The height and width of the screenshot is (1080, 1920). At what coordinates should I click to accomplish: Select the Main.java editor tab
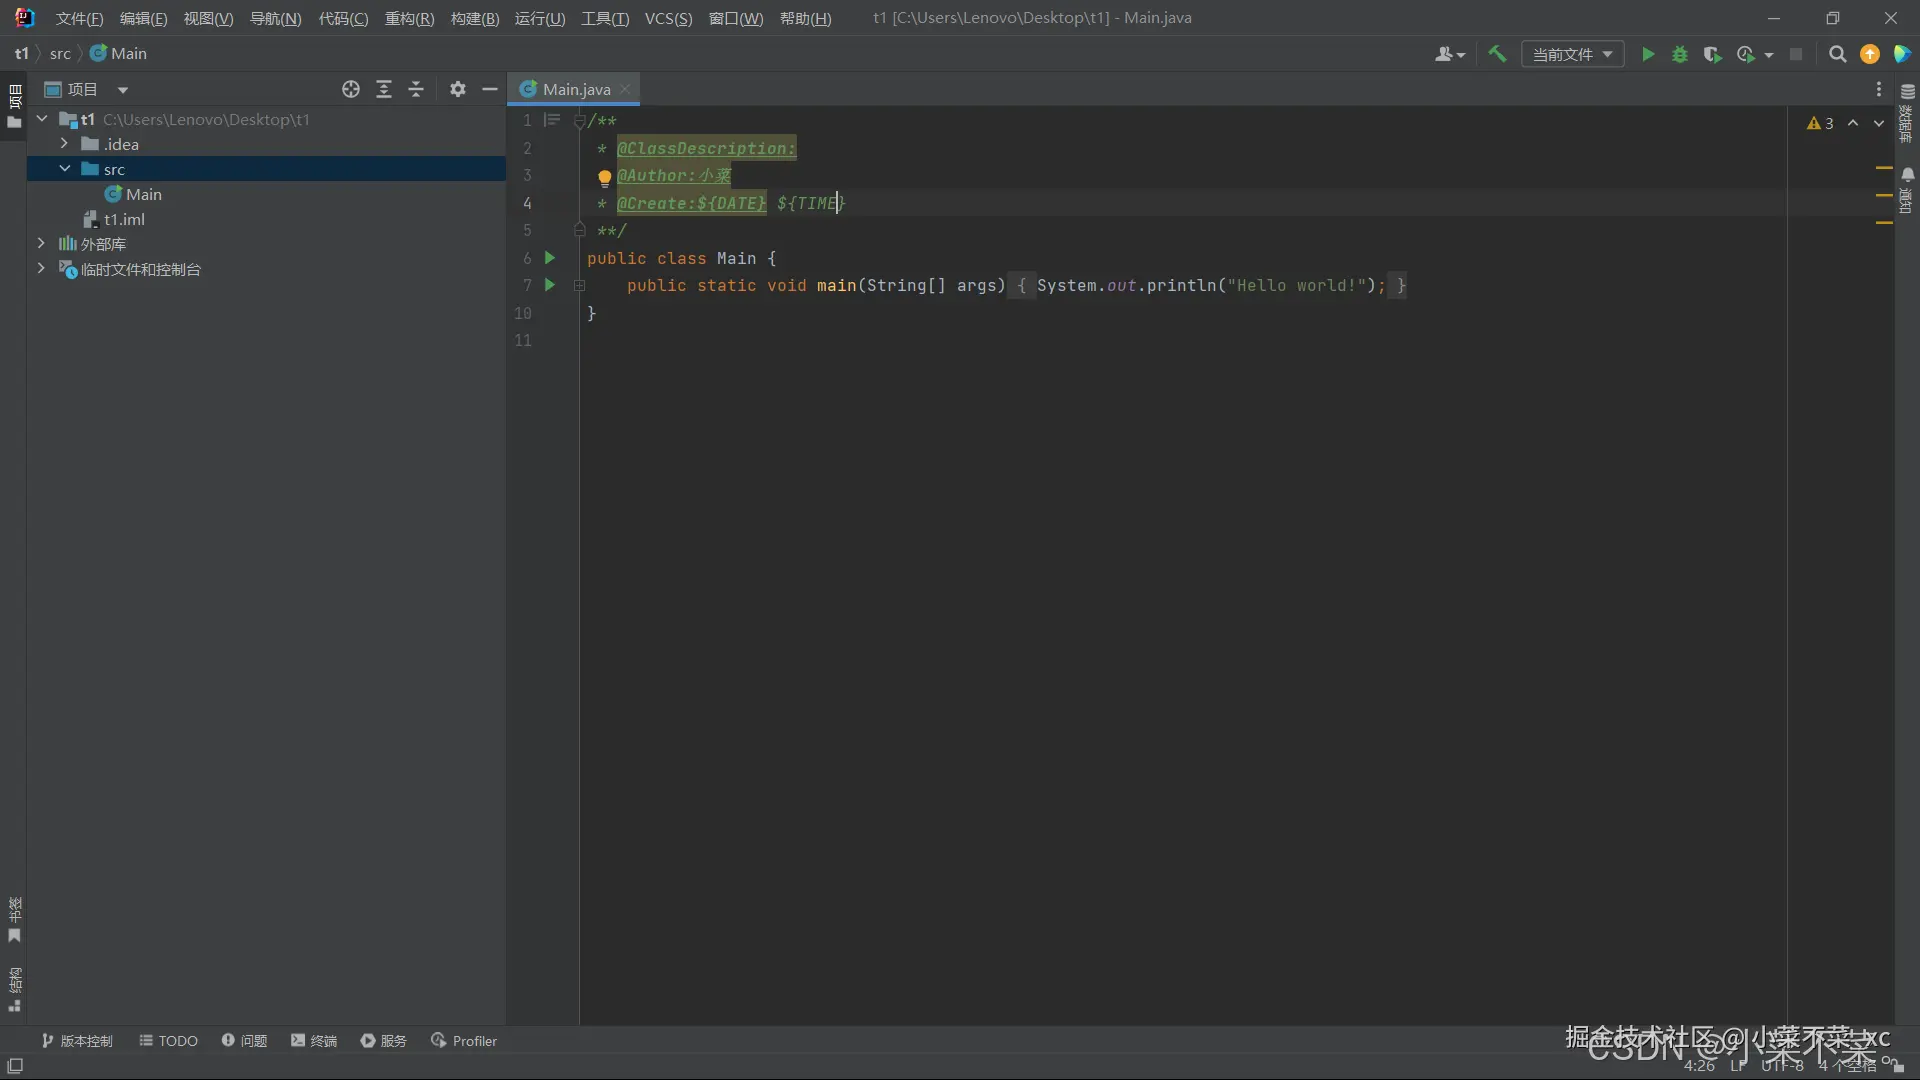[x=576, y=89]
